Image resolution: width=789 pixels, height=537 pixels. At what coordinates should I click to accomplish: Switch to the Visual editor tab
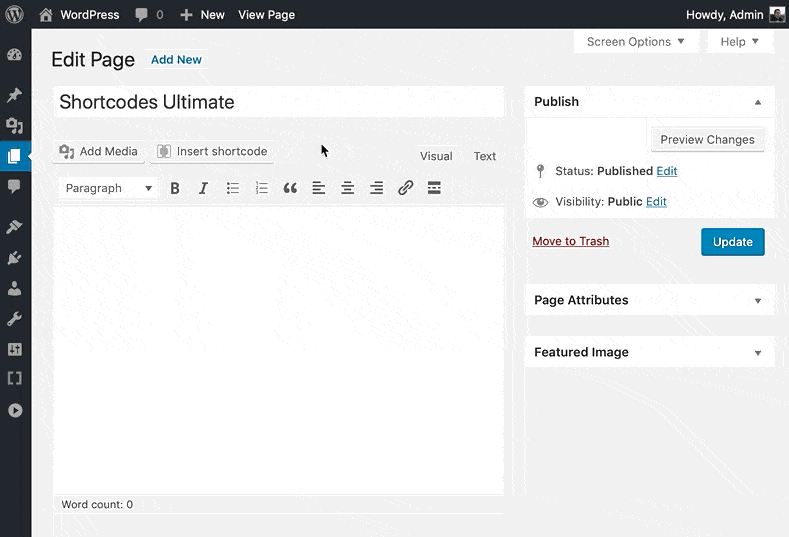(436, 156)
